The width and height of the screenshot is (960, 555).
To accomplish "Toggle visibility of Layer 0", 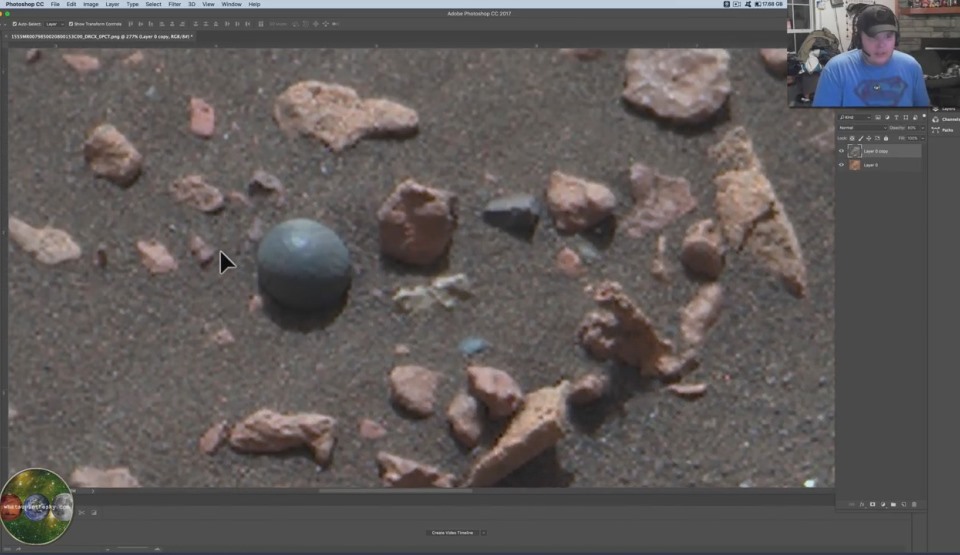I will click(841, 165).
